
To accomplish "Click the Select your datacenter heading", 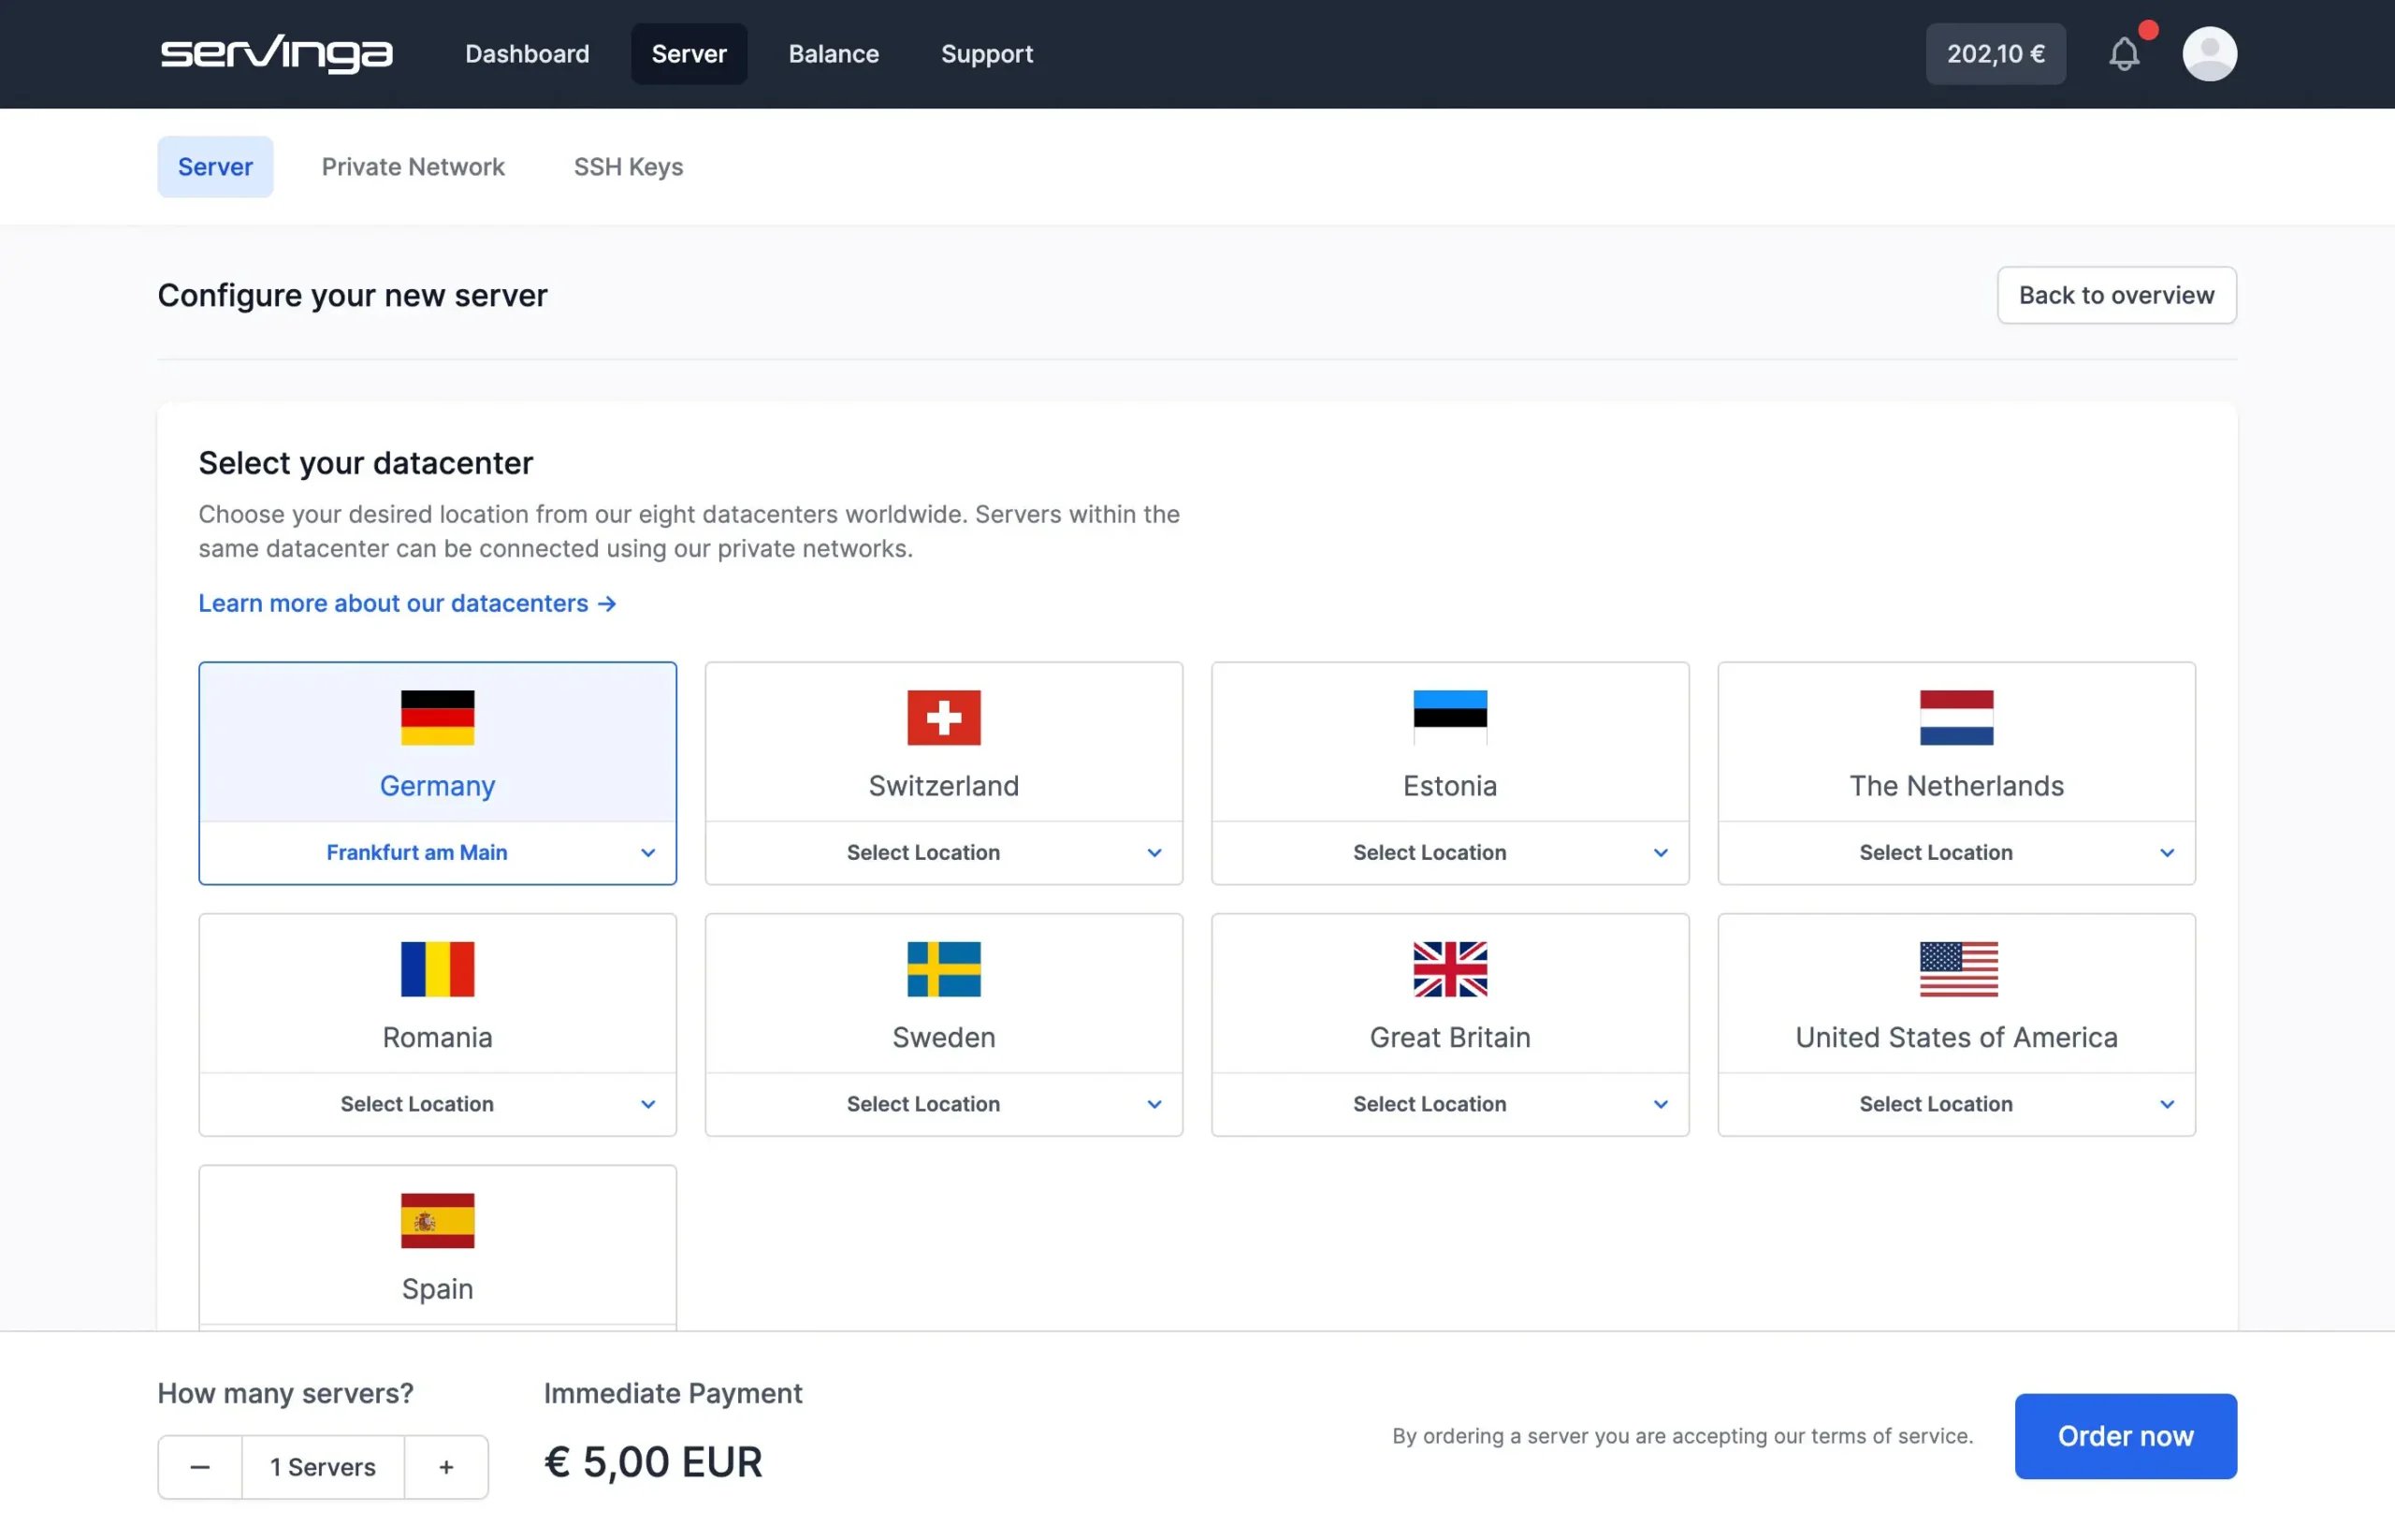I will [366, 463].
